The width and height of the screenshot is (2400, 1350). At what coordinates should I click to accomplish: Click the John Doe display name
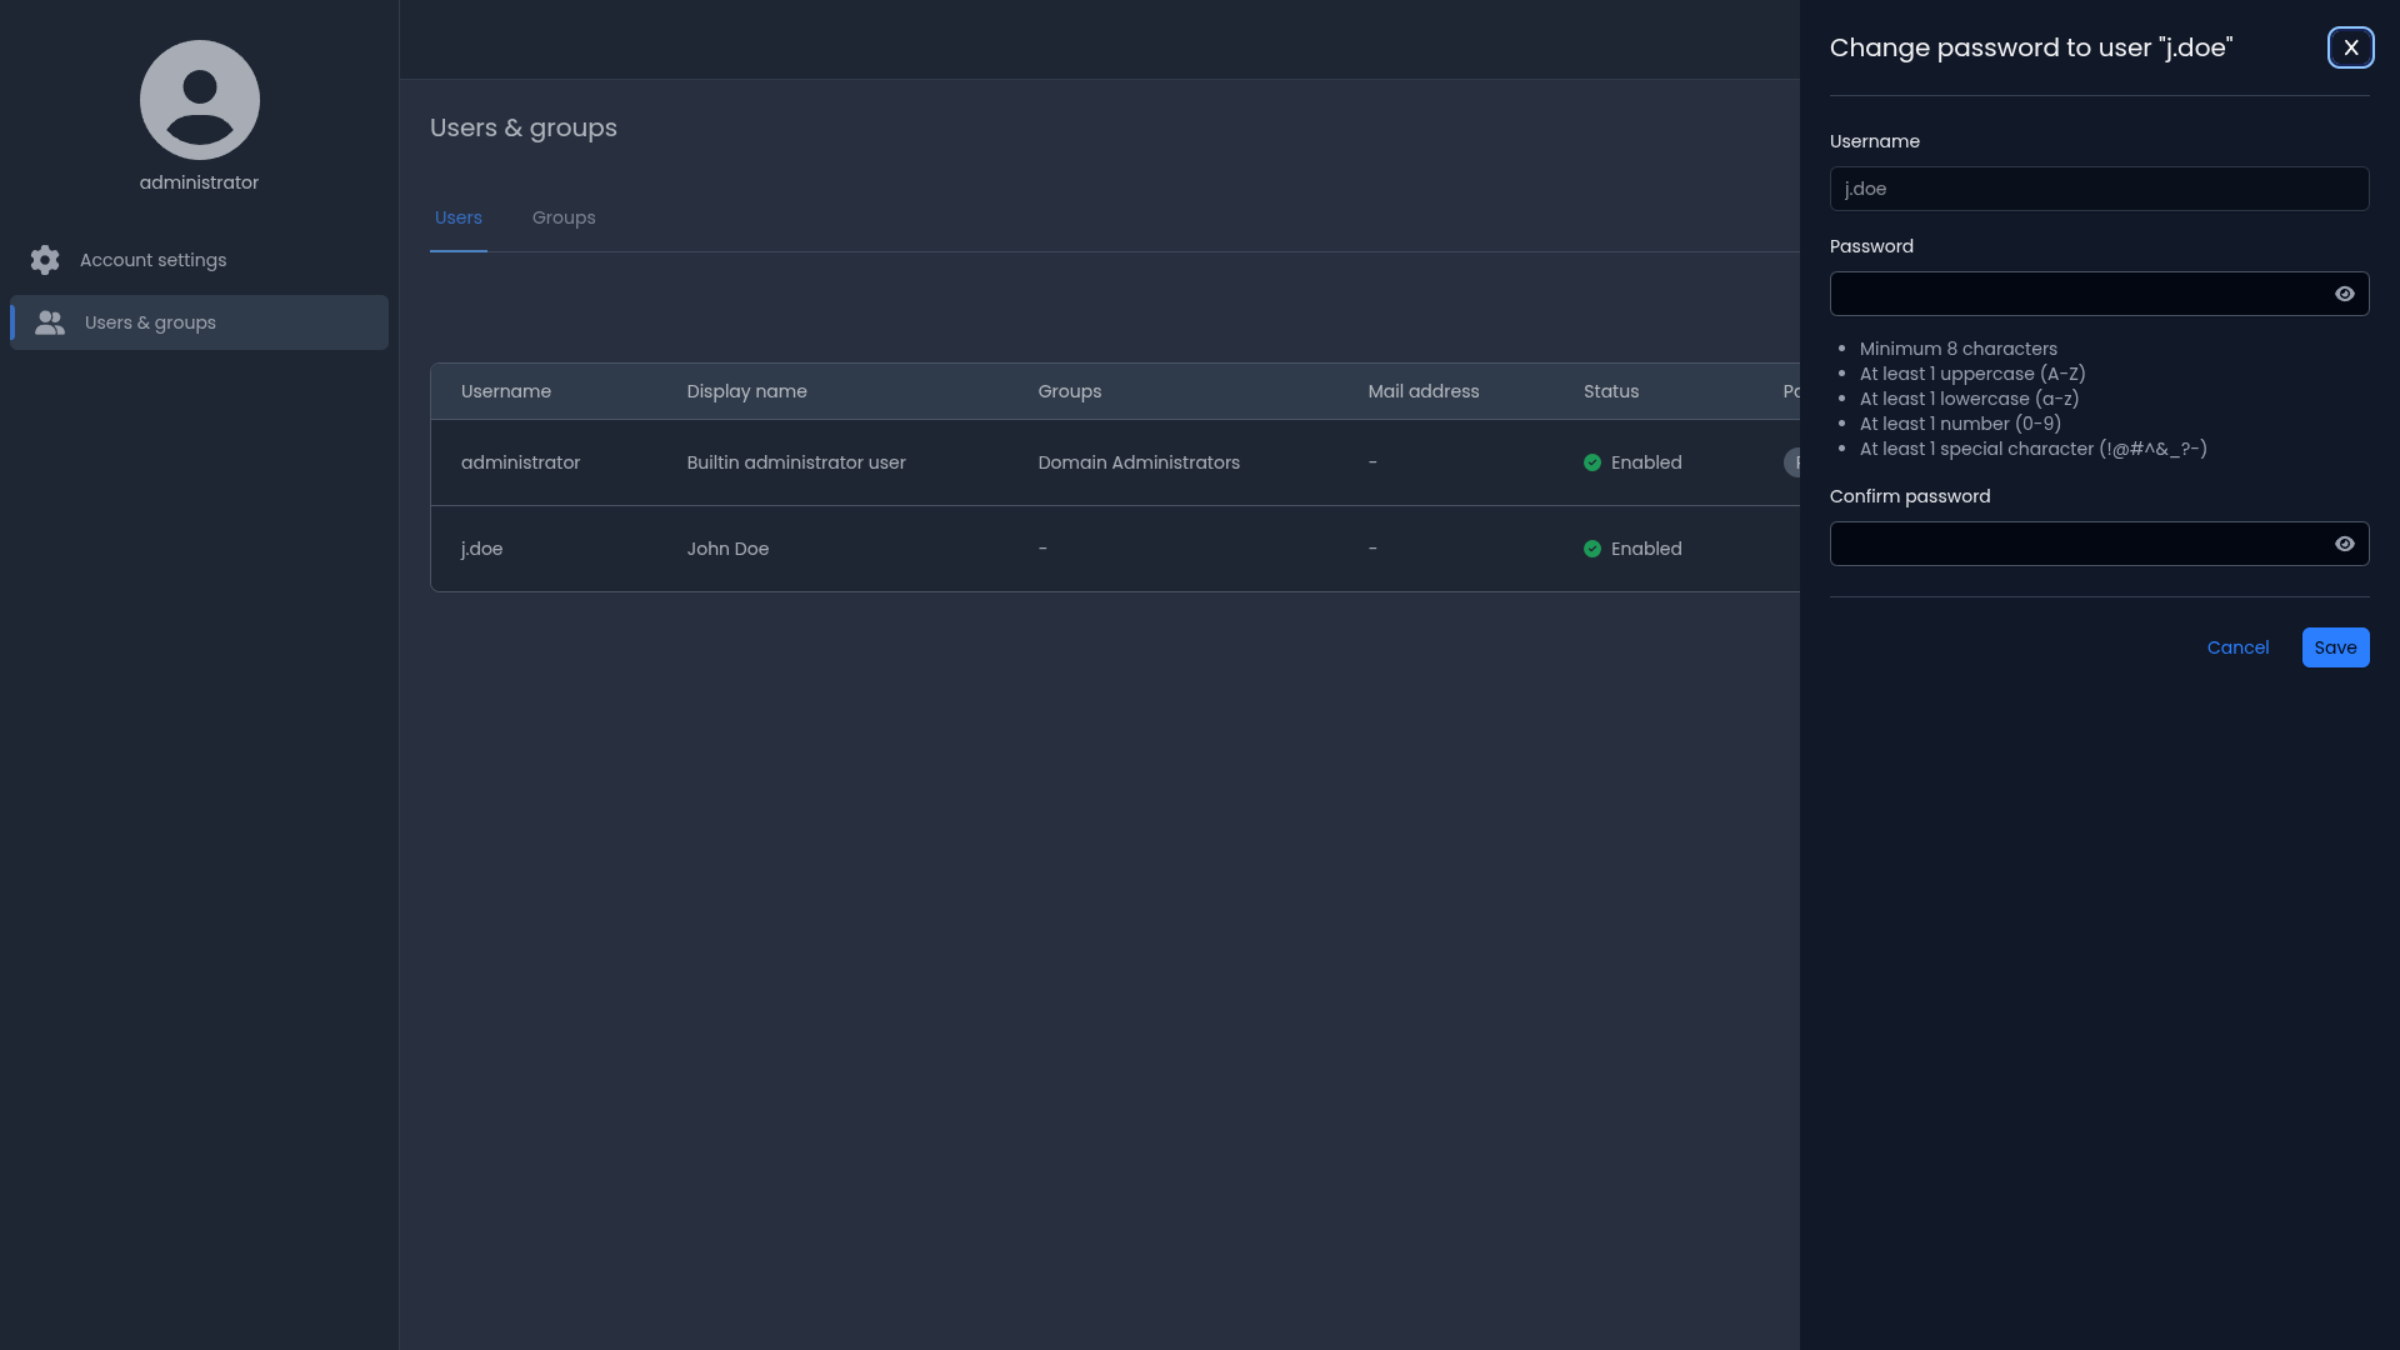coord(727,549)
